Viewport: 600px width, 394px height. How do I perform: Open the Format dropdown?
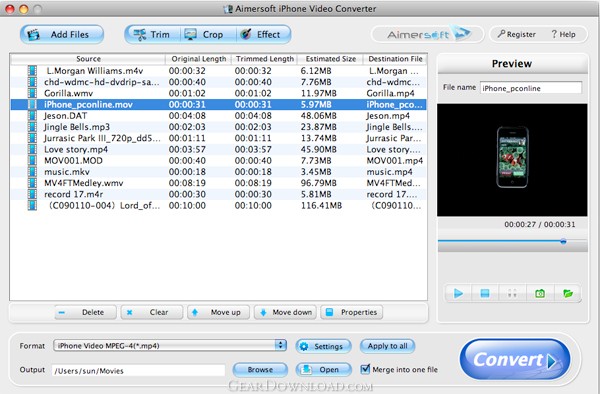pos(170,345)
